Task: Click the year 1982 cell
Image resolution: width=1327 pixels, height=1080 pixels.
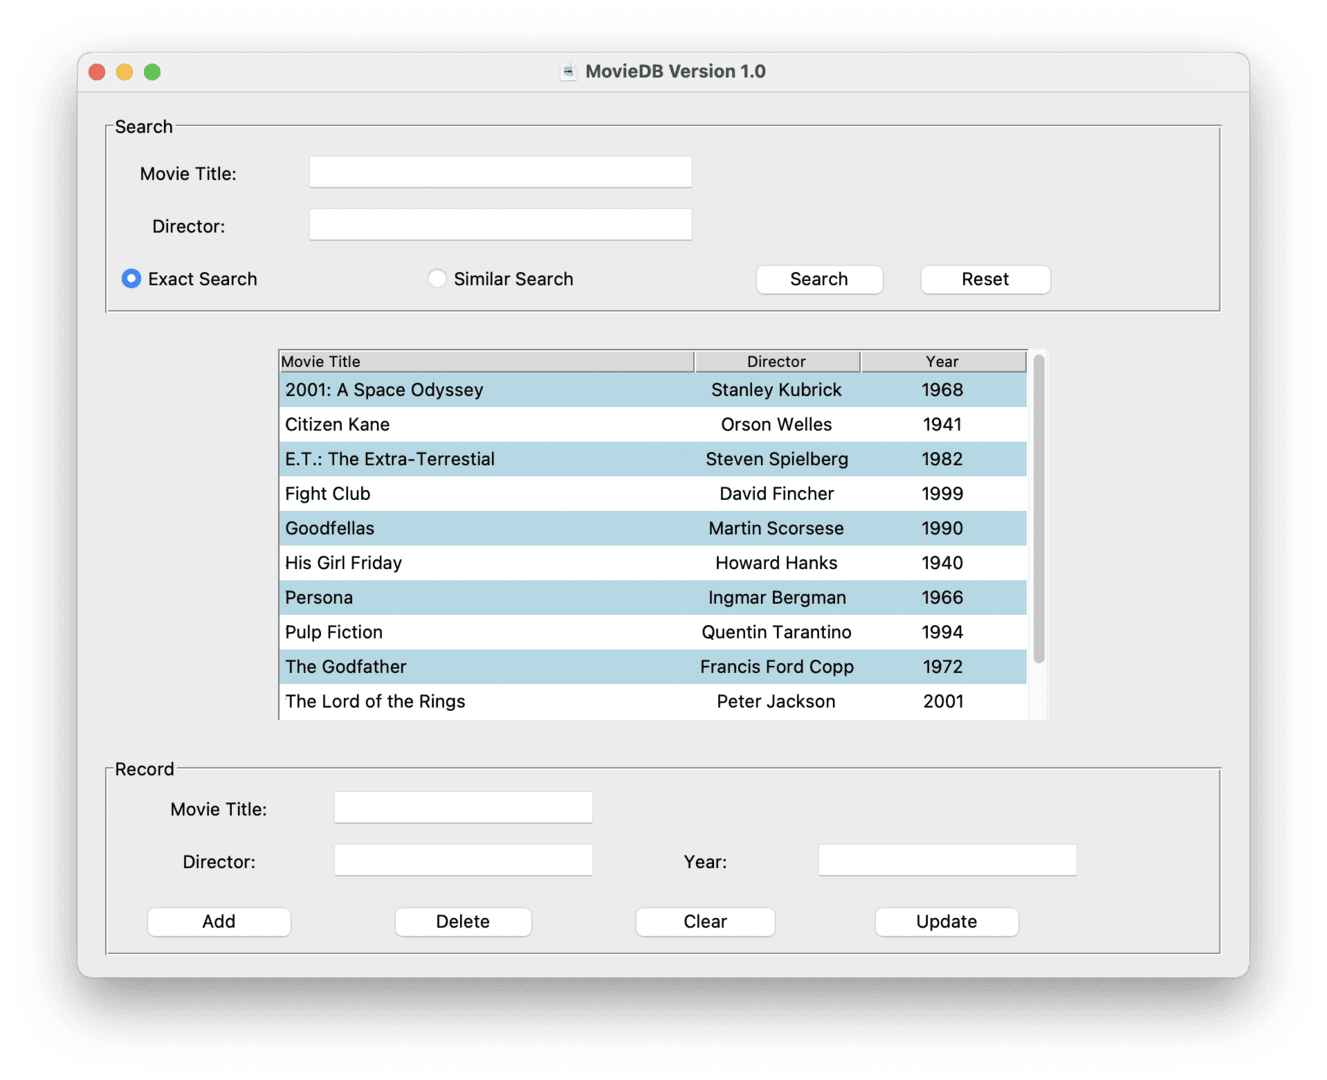Action: point(943,459)
